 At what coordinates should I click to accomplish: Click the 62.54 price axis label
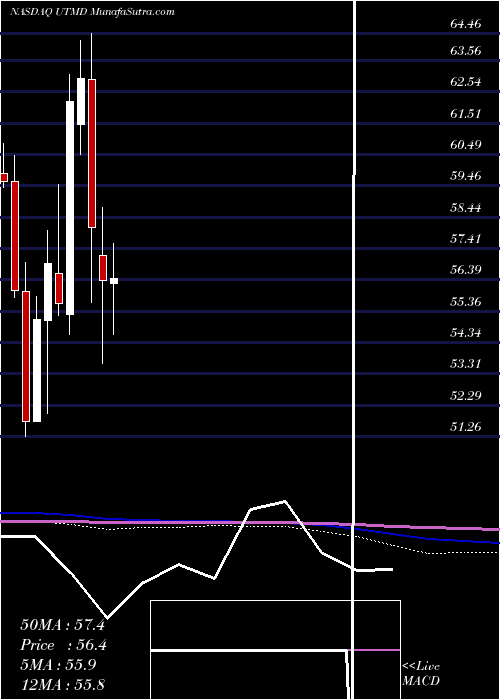tap(466, 82)
